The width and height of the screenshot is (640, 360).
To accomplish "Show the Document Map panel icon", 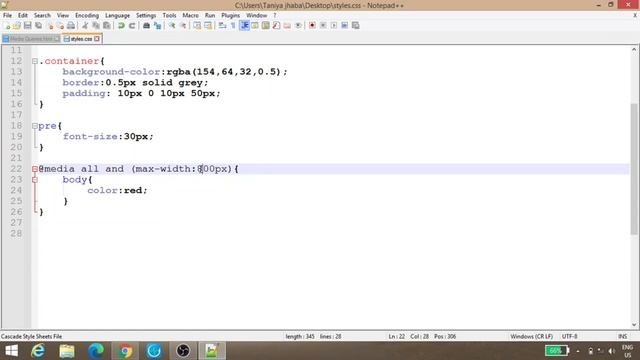I will tap(266, 26).
